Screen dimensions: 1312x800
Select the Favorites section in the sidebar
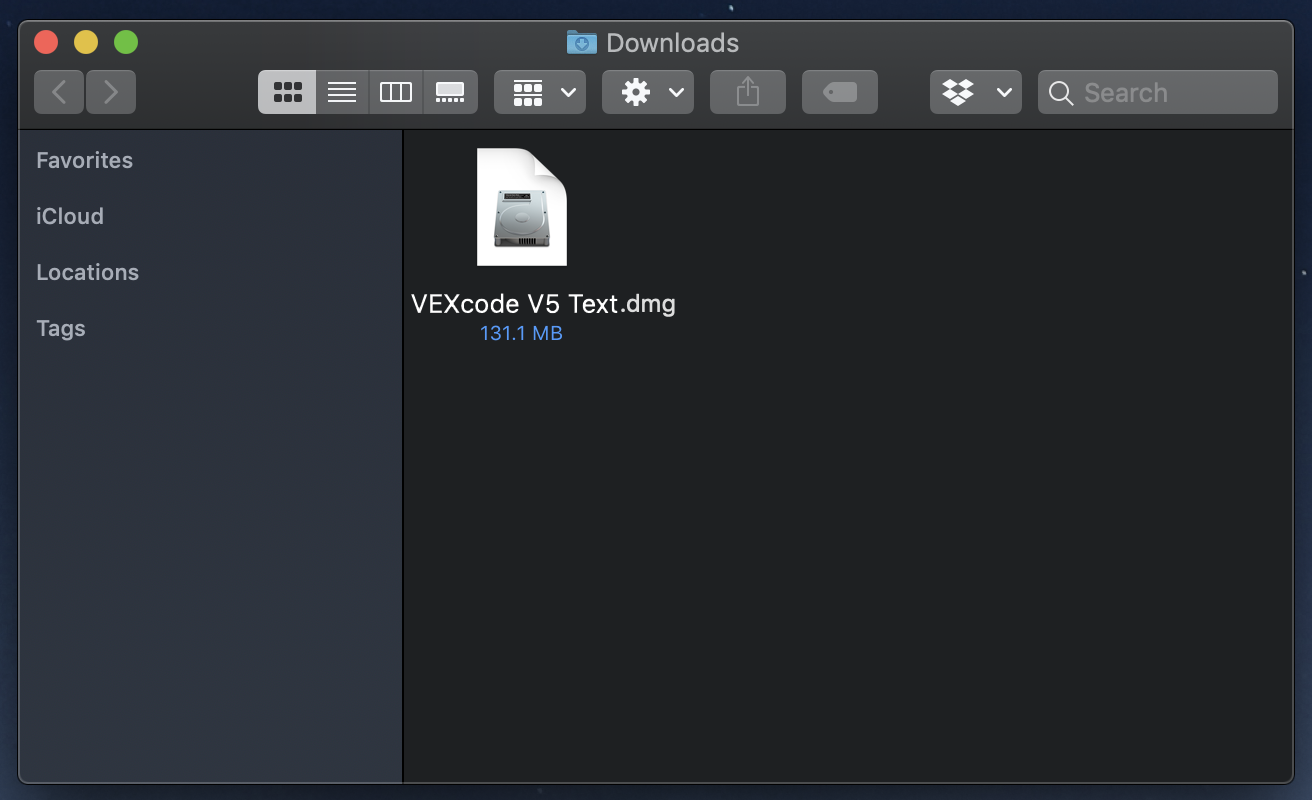click(x=84, y=160)
